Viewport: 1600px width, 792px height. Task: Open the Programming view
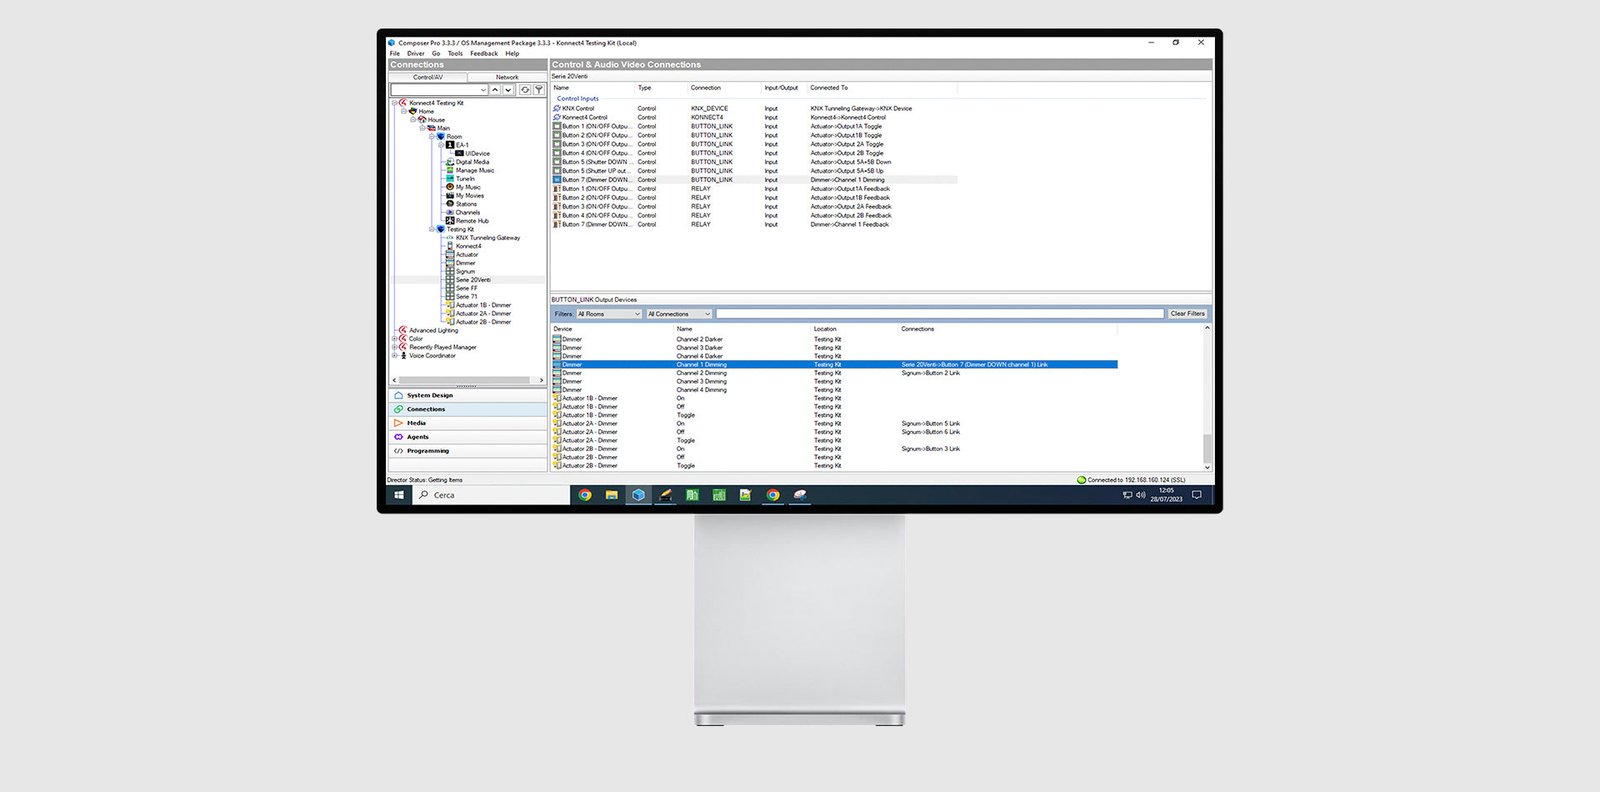[467, 451]
